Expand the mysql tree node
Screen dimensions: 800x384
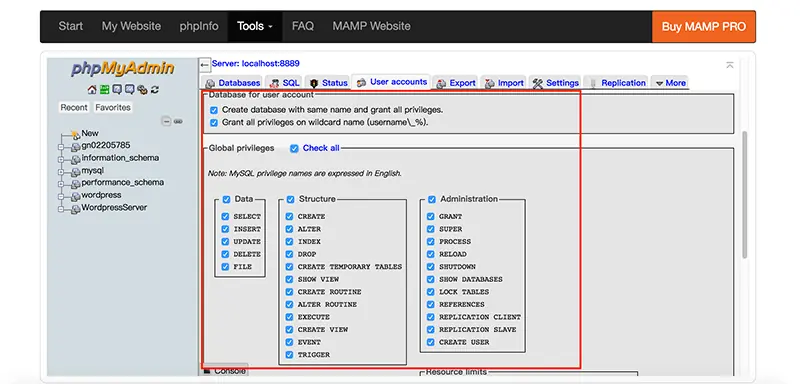point(61,172)
